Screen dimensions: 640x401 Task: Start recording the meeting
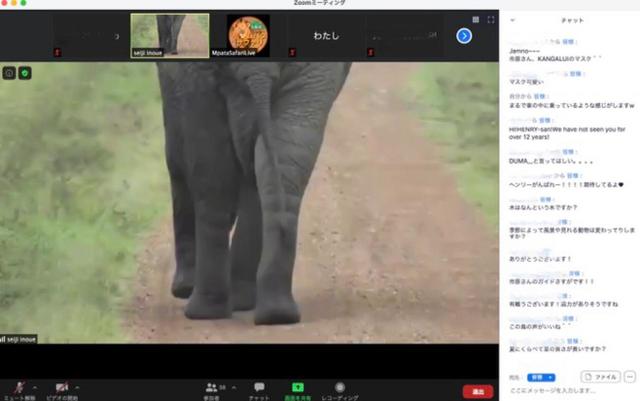340,387
